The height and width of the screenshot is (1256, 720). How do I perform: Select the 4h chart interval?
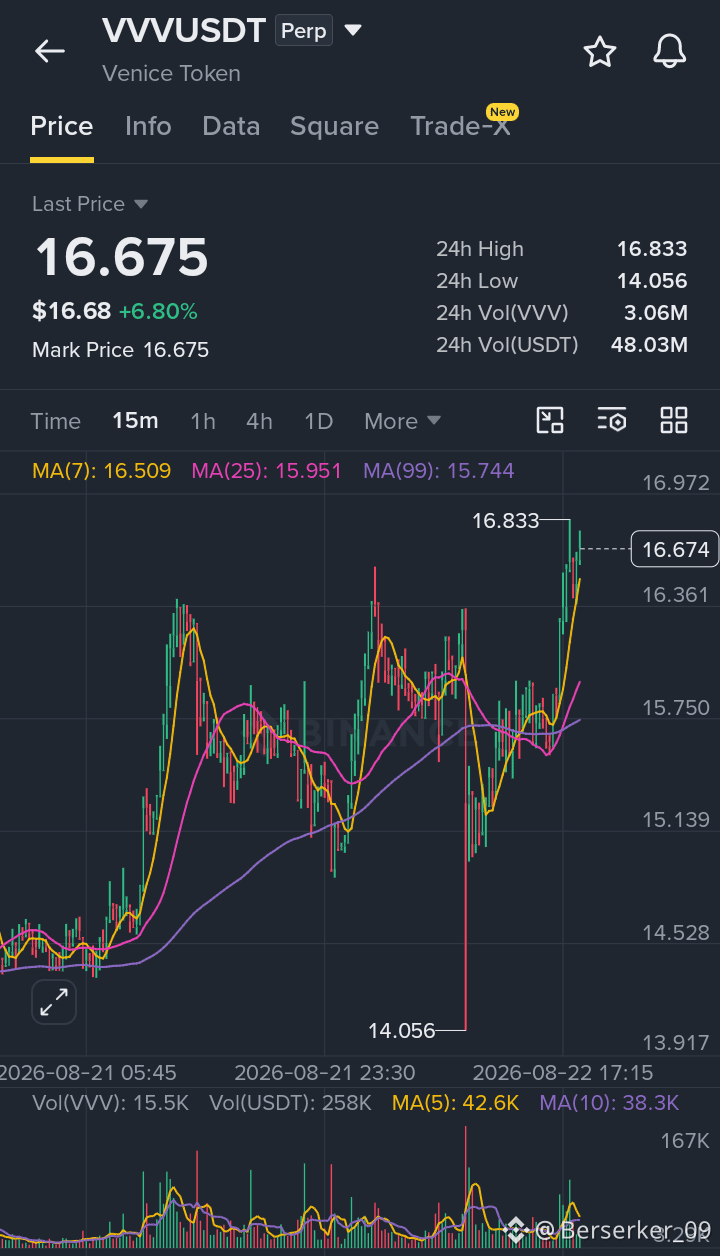[259, 421]
